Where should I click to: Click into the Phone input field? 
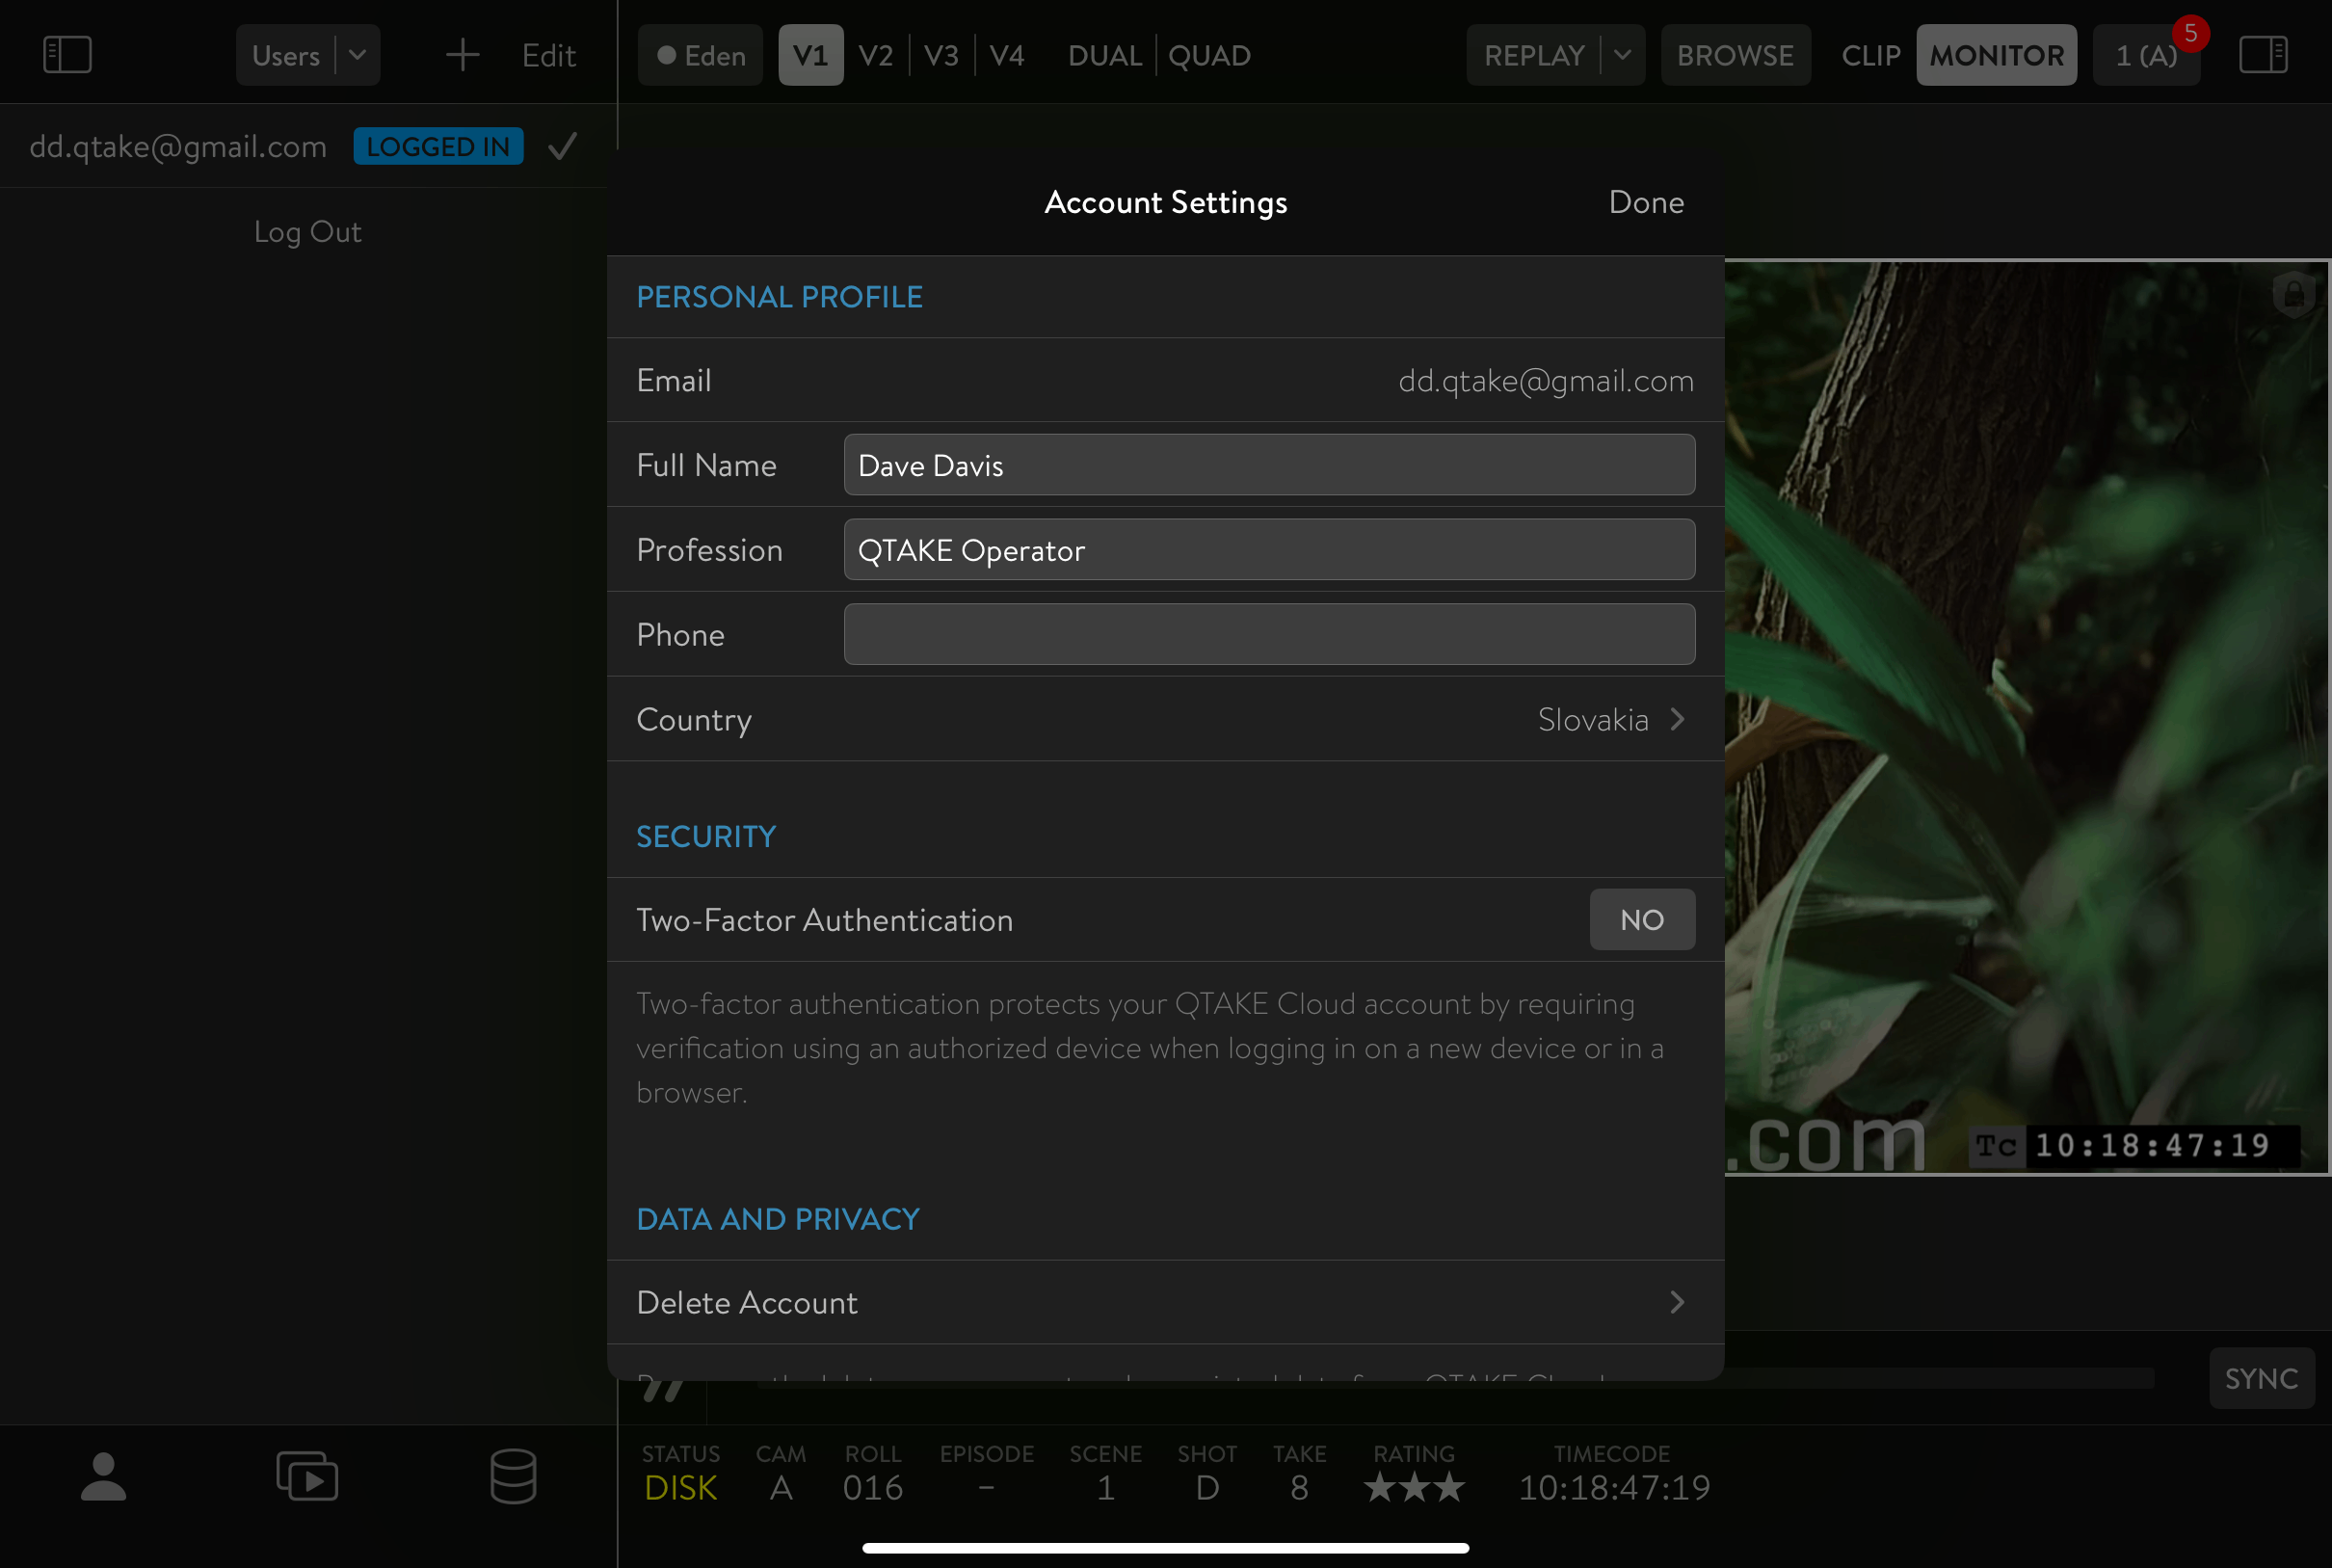pos(1268,634)
